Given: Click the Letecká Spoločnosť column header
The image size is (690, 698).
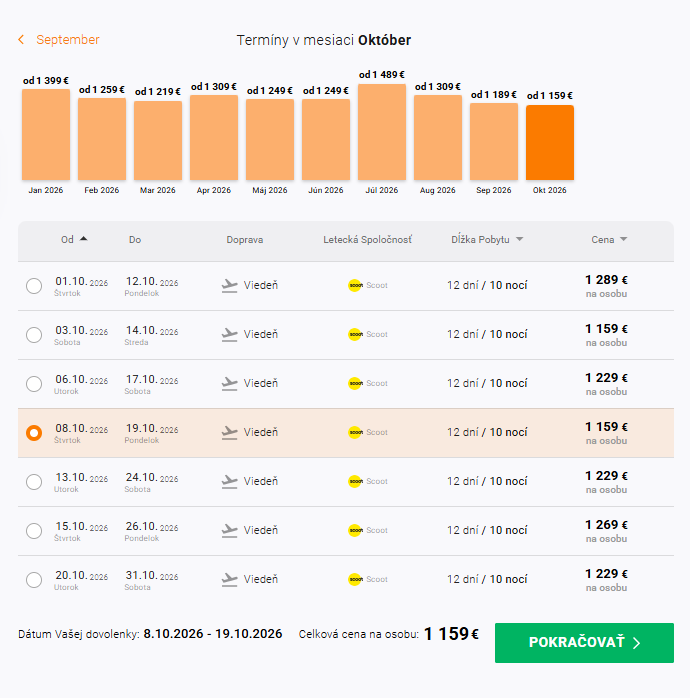Looking at the screenshot, I should click(x=367, y=240).
